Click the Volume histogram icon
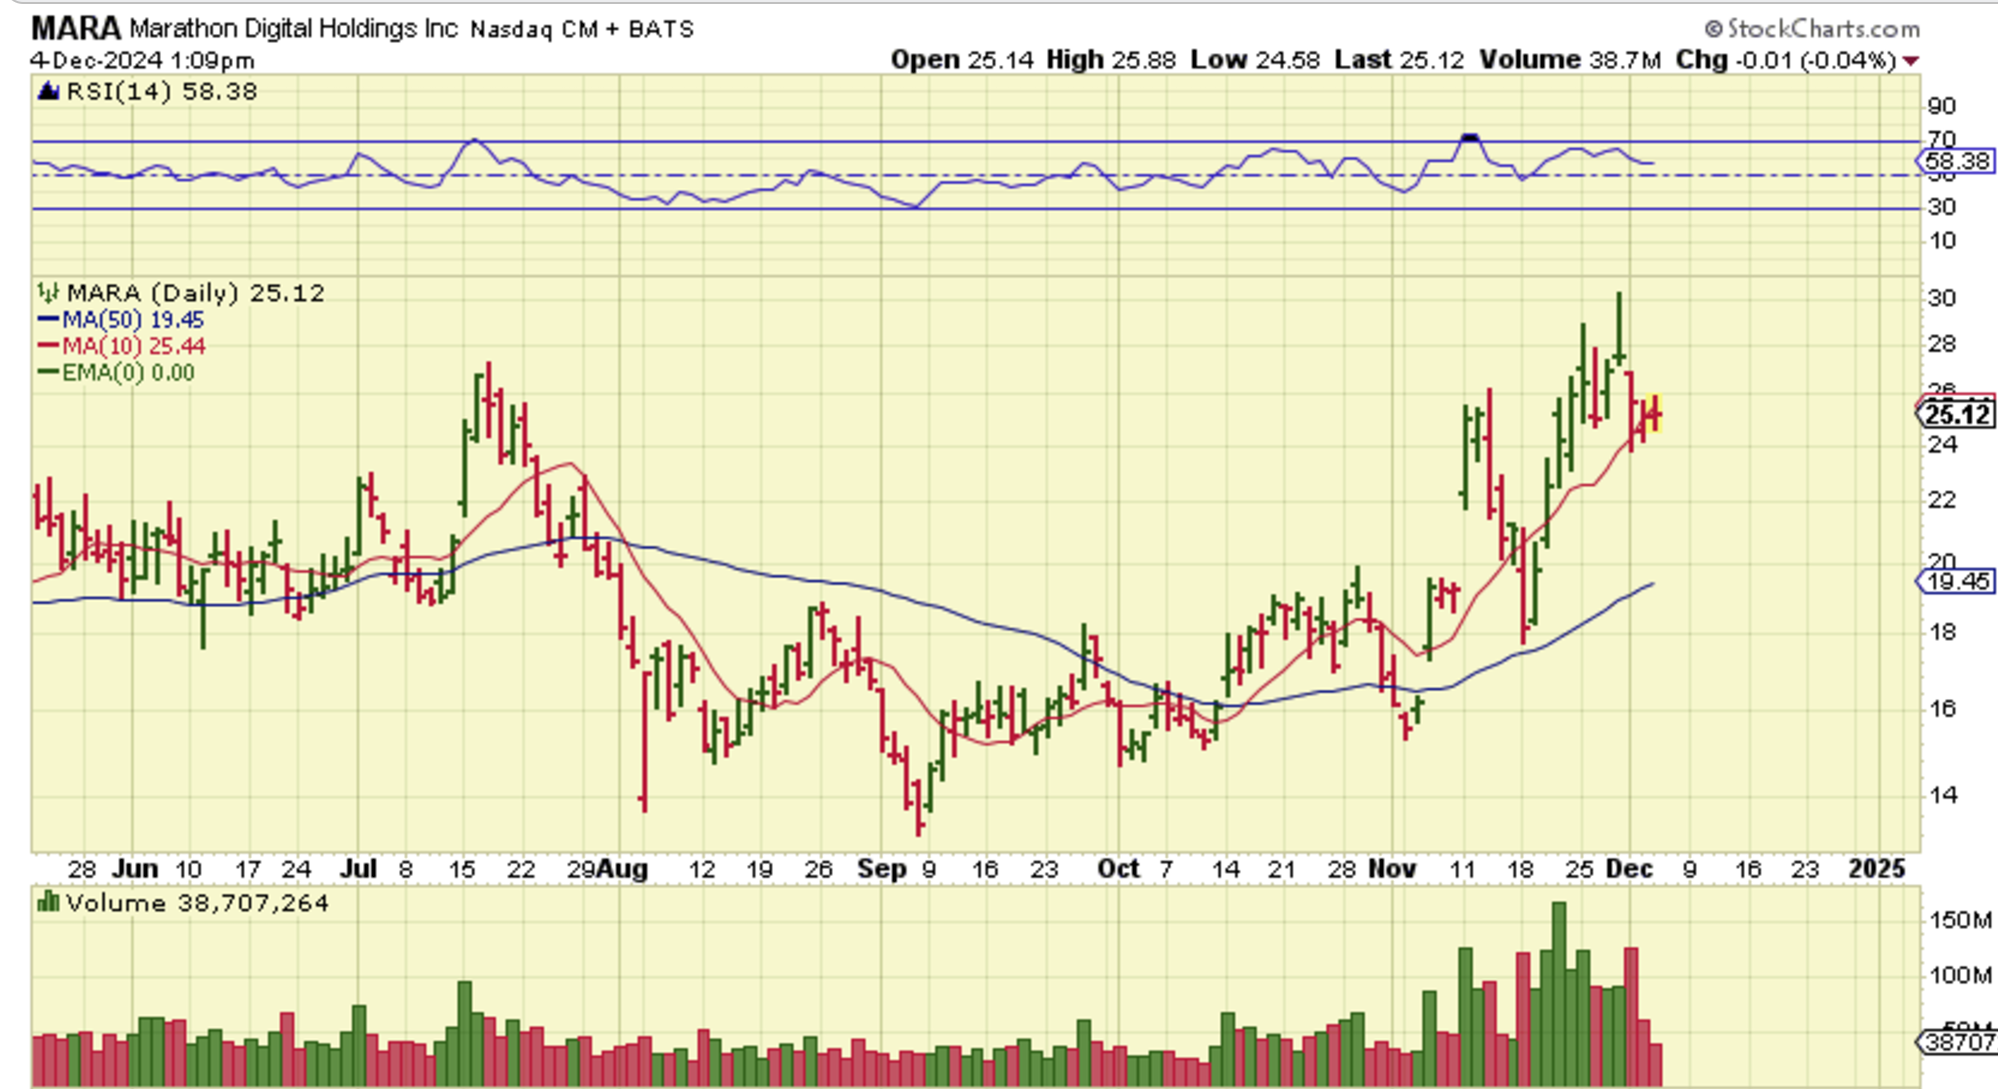This screenshot has width=1998, height=1089. pyautogui.click(x=47, y=903)
